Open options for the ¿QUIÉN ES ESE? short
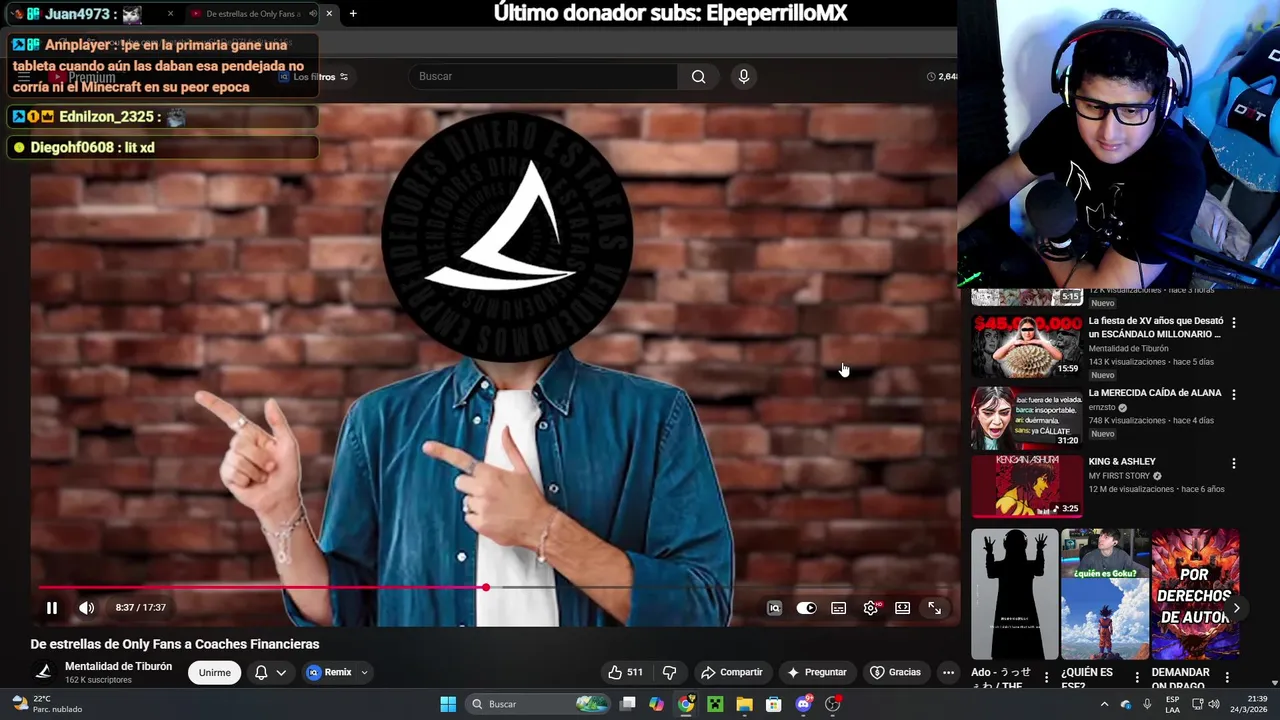Viewport: 1280px width, 720px height. pos(1137,677)
